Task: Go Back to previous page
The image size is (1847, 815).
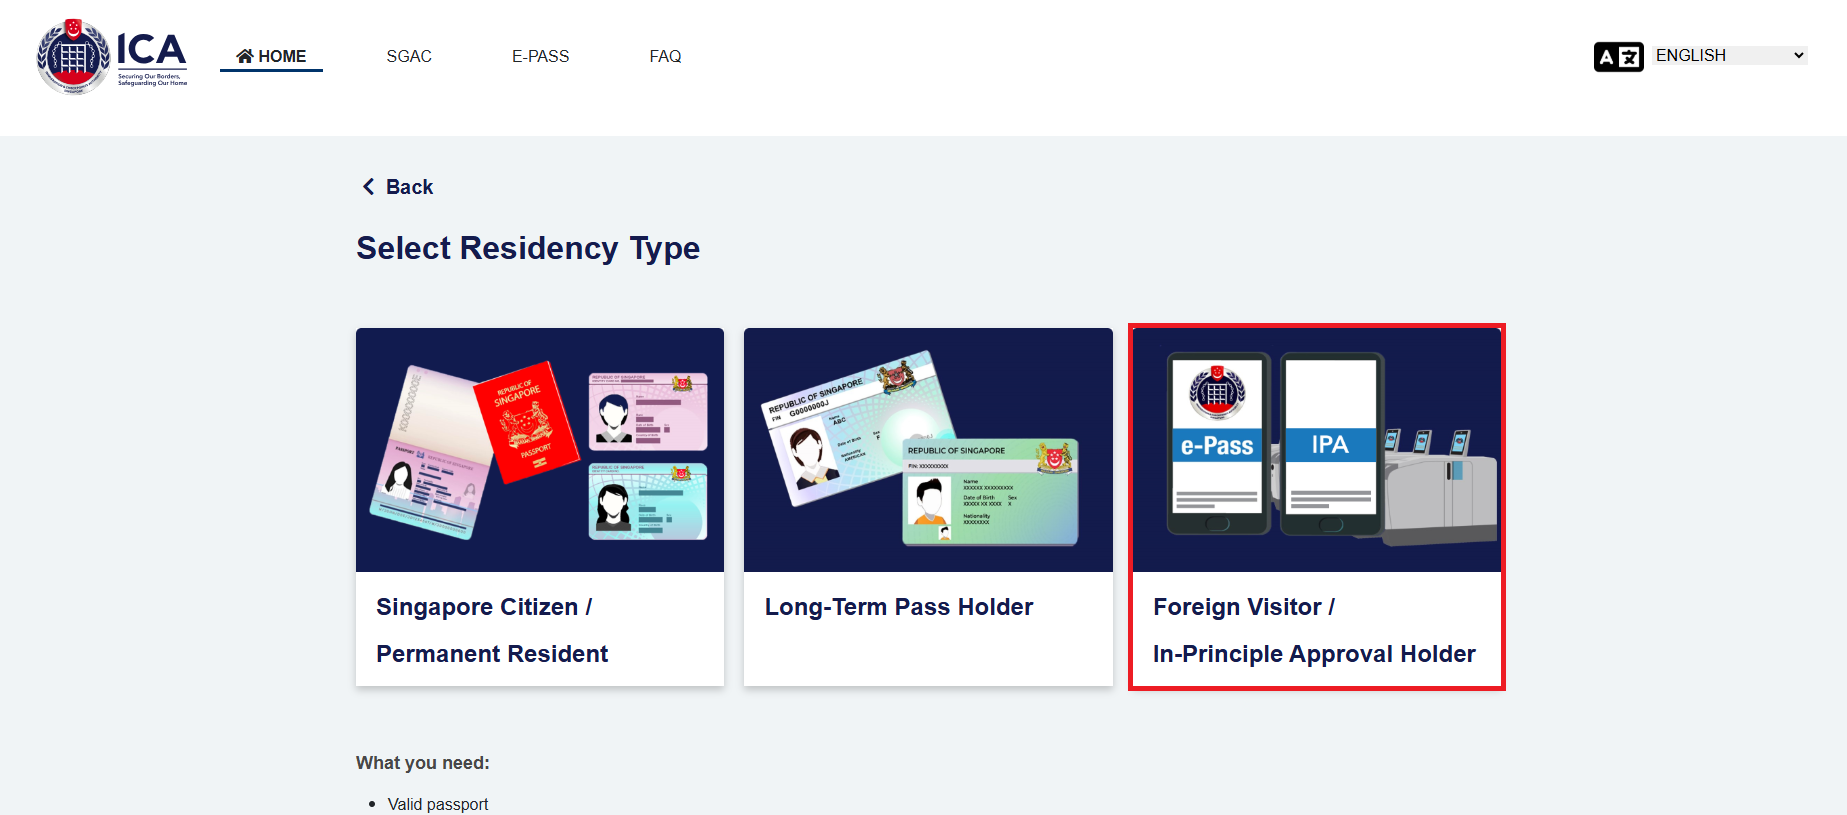Action: 397,187
